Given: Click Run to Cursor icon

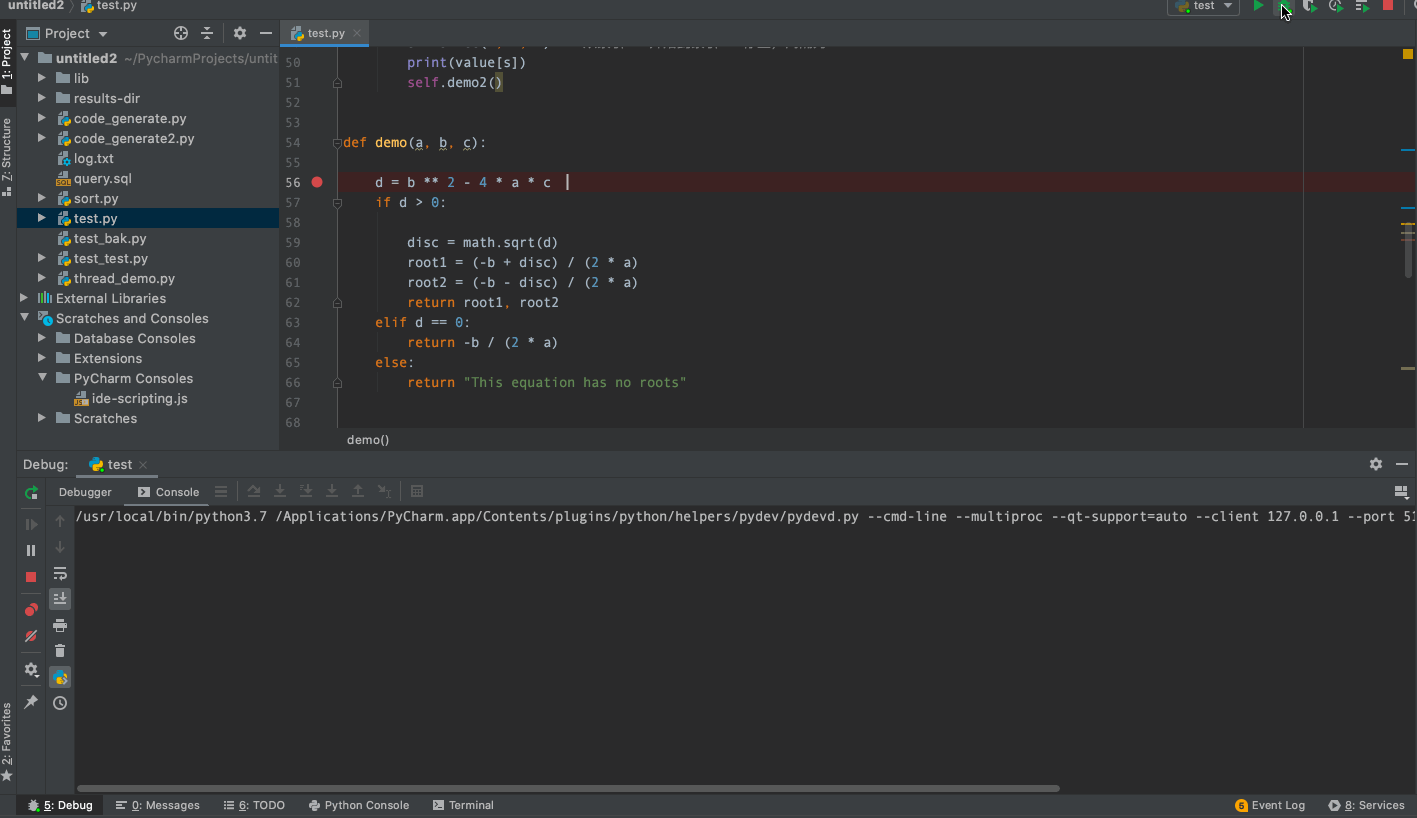Looking at the screenshot, I should pos(384,492).
